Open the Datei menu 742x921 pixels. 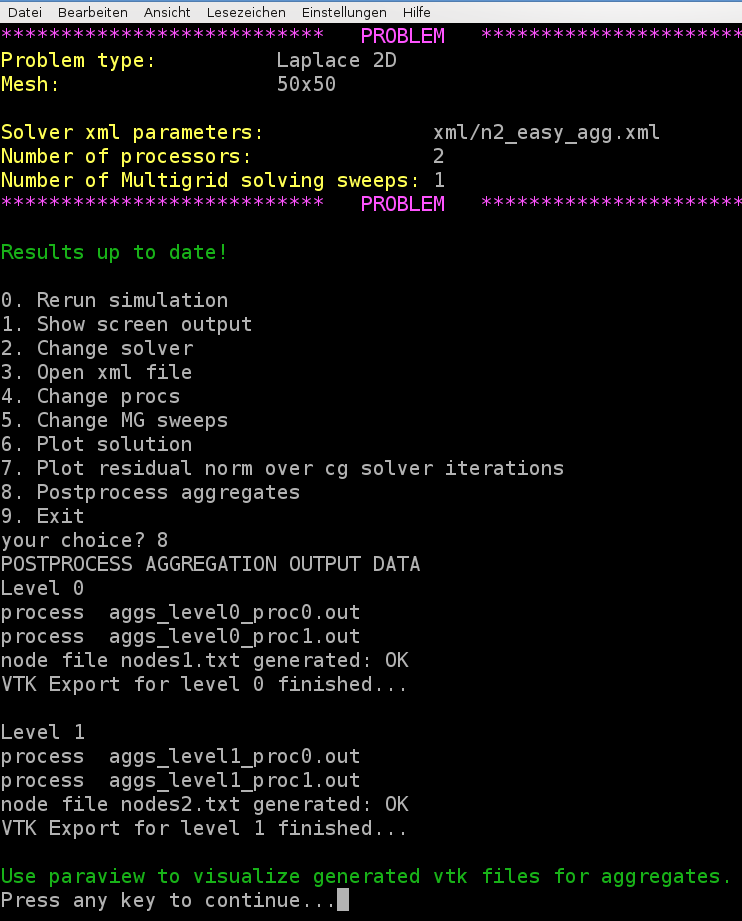(24, 12)
